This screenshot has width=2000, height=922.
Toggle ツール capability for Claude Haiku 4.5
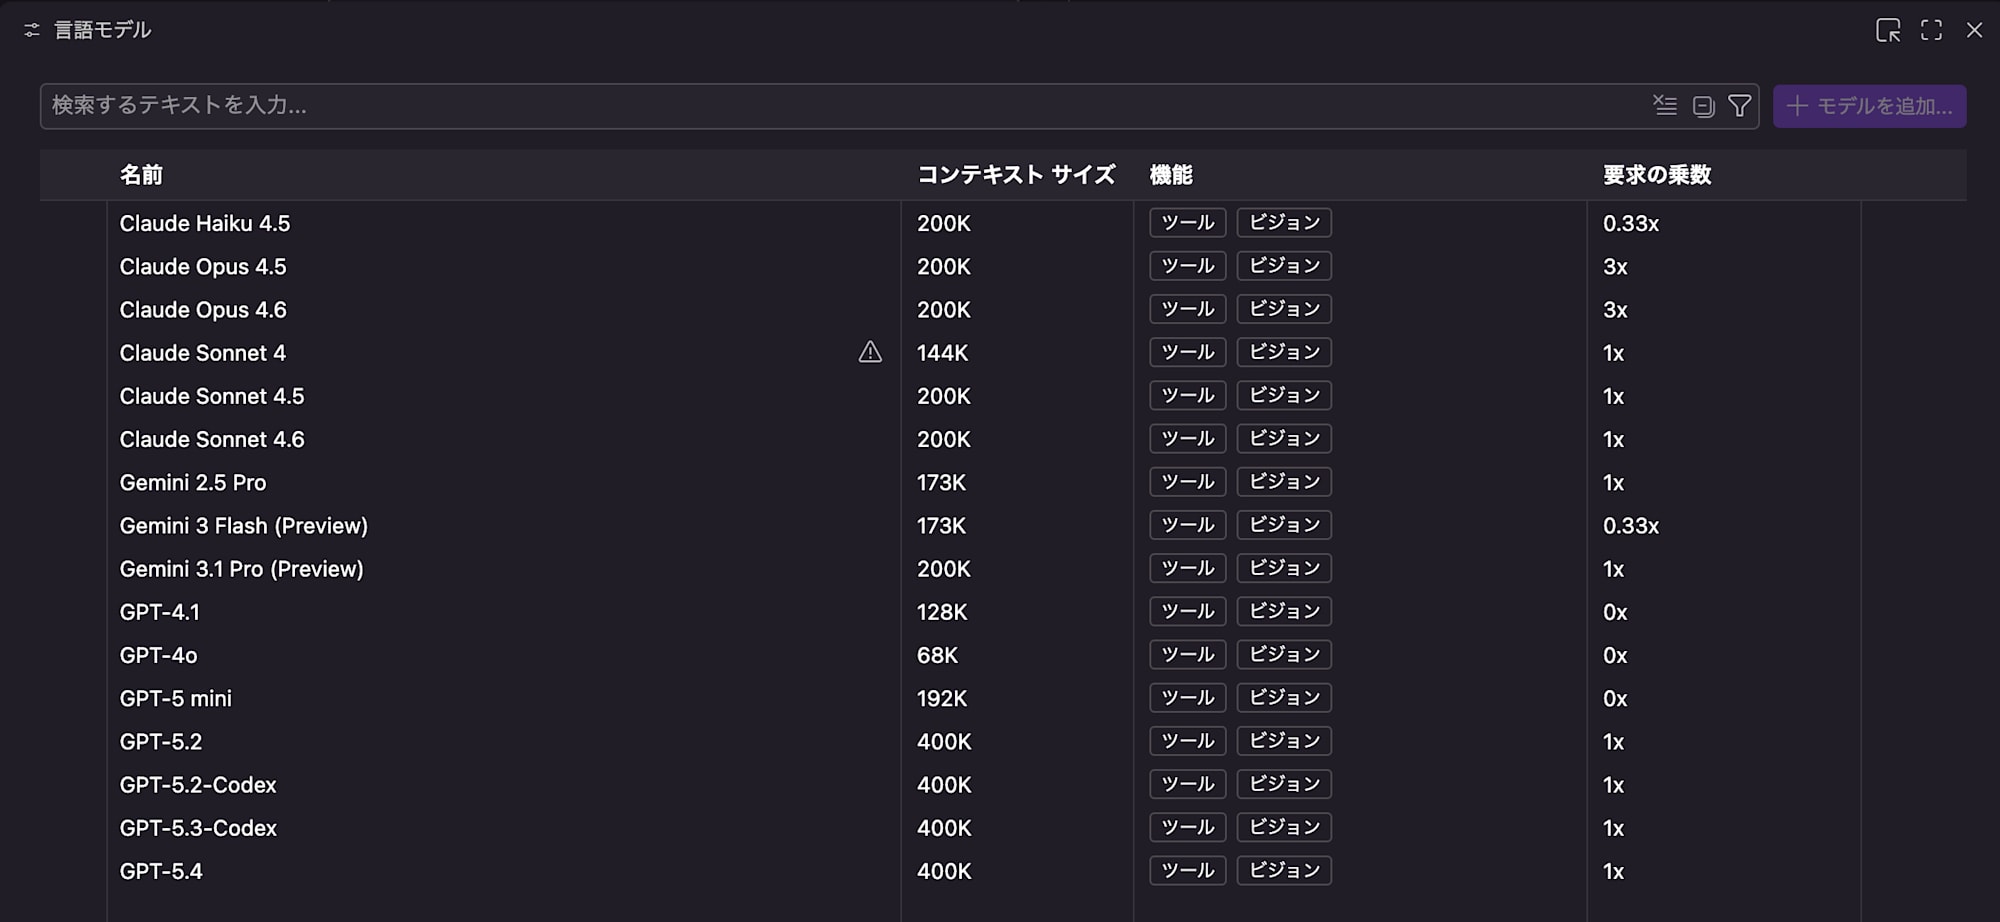point(1187,222)
